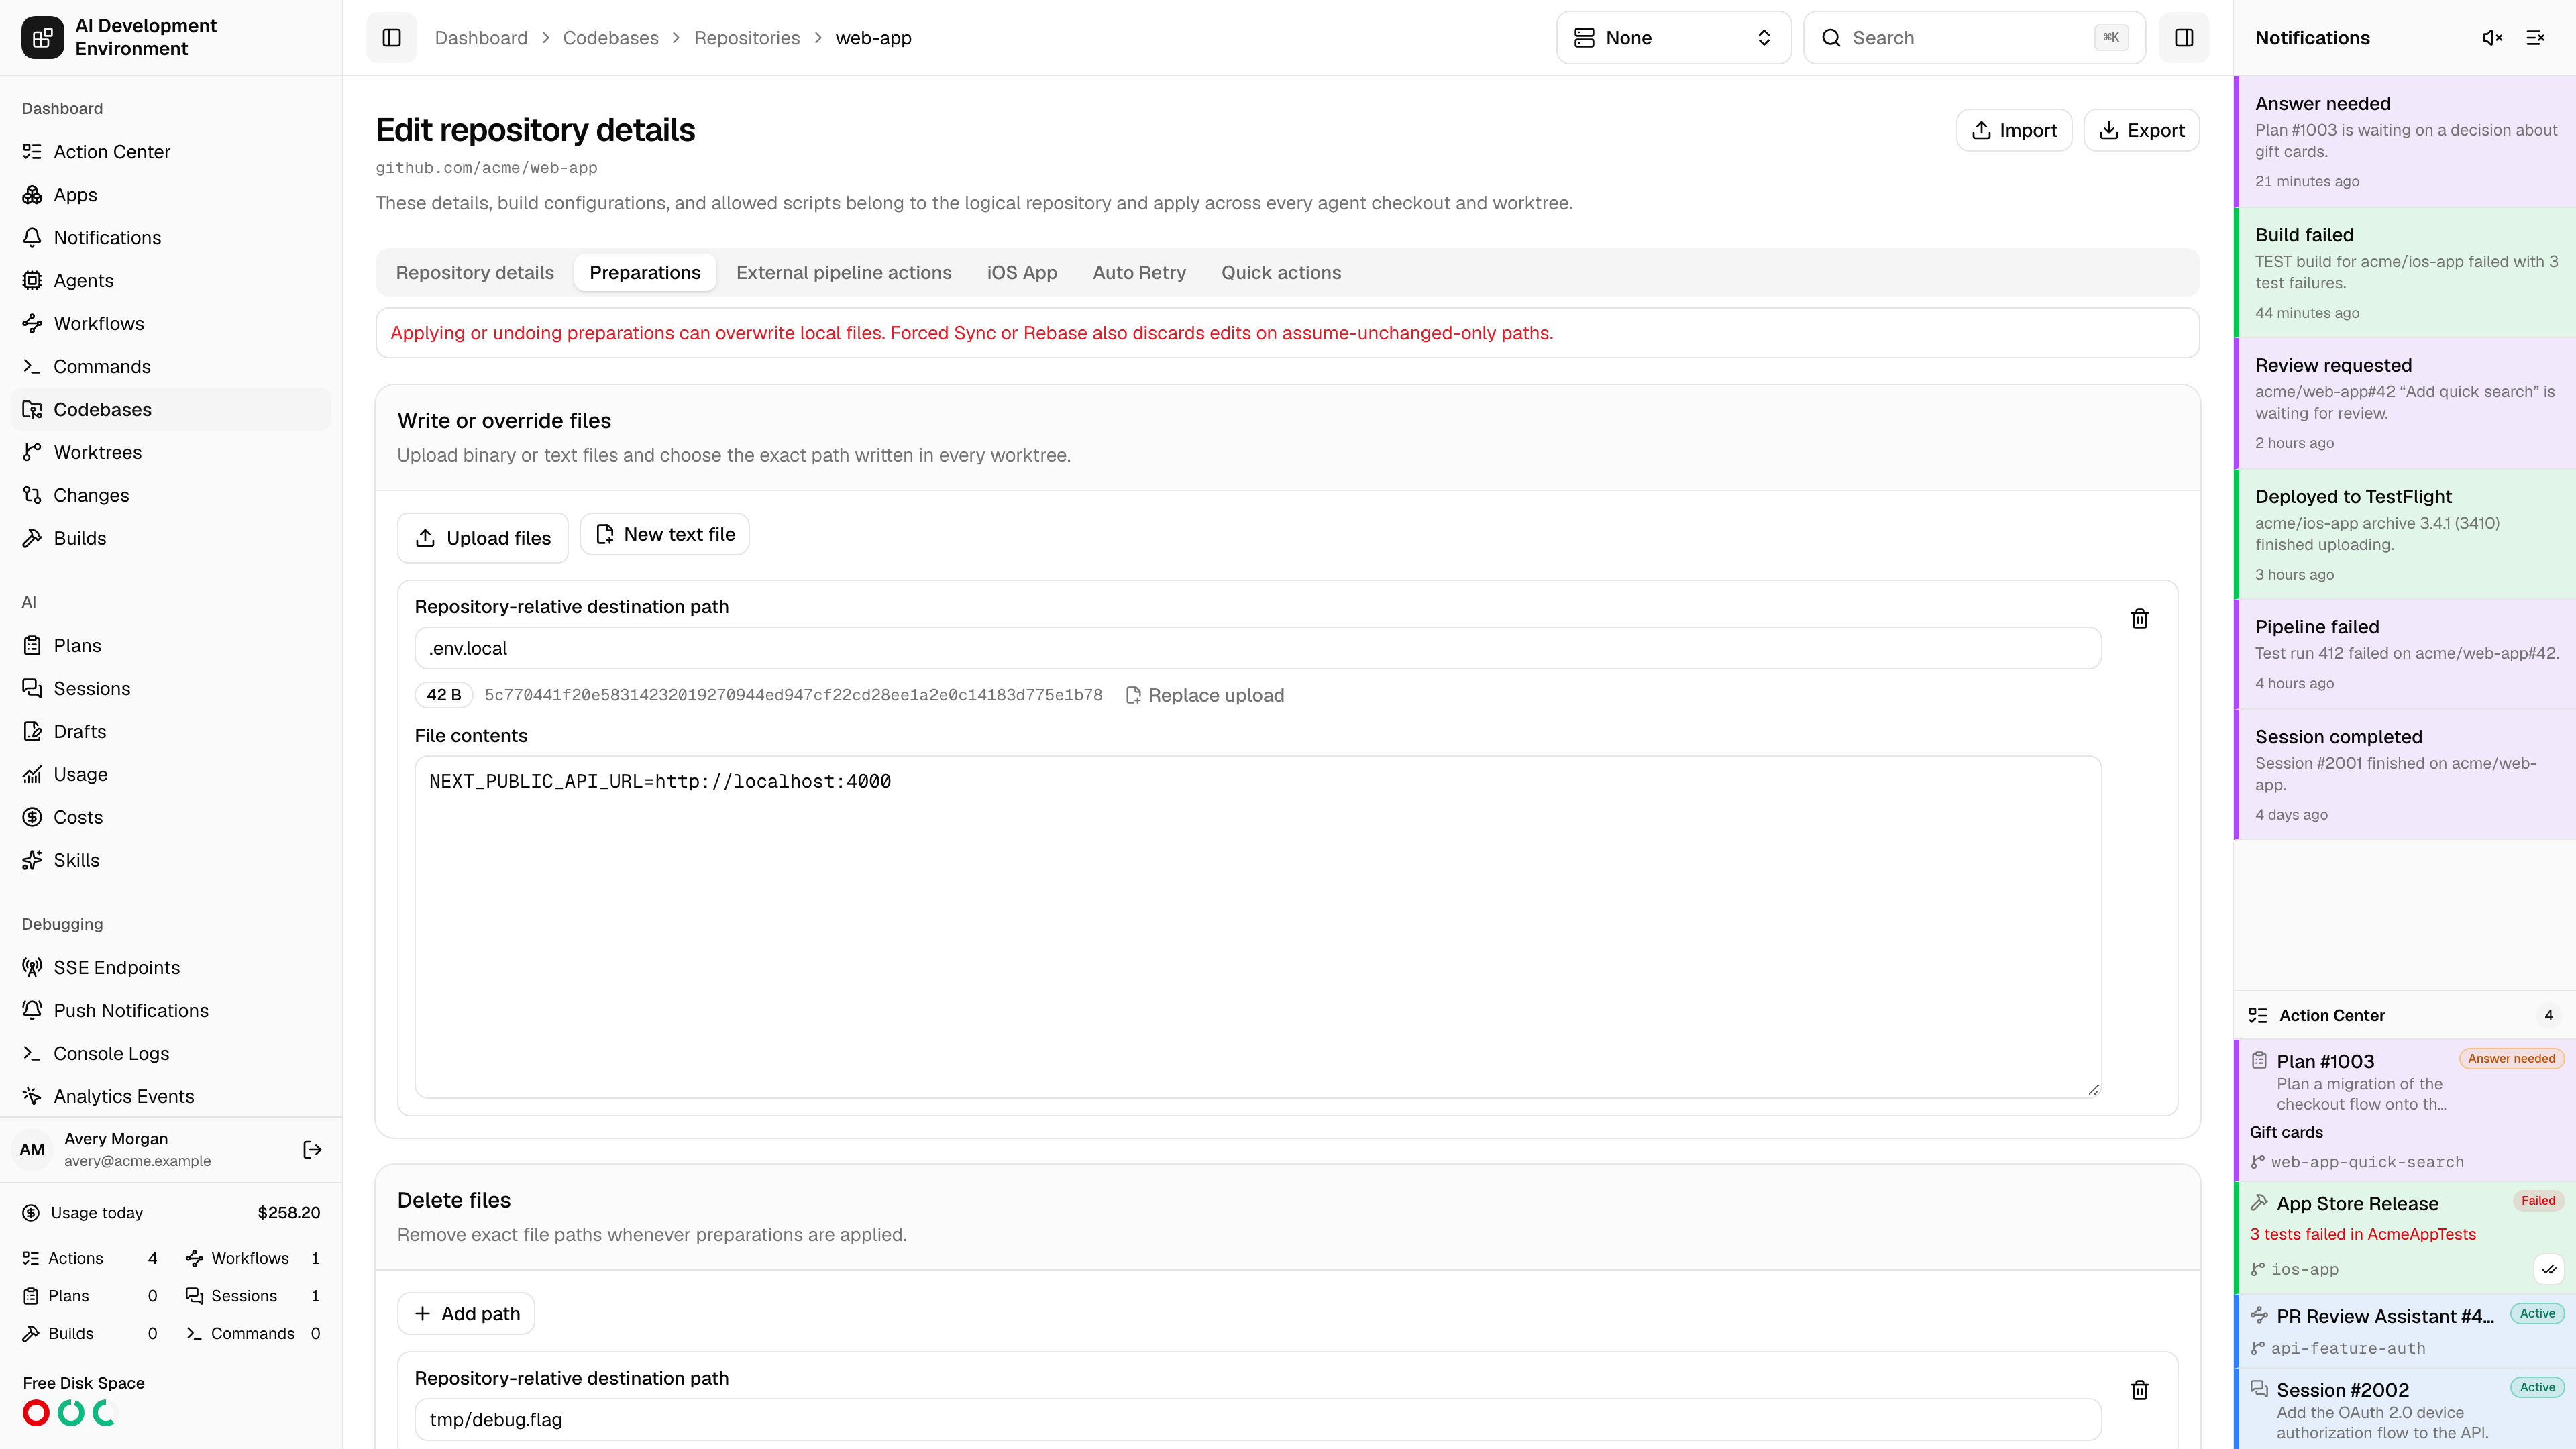Create a New text file
Viewport: 2576px width, 1449px height.
click(665, 535)
